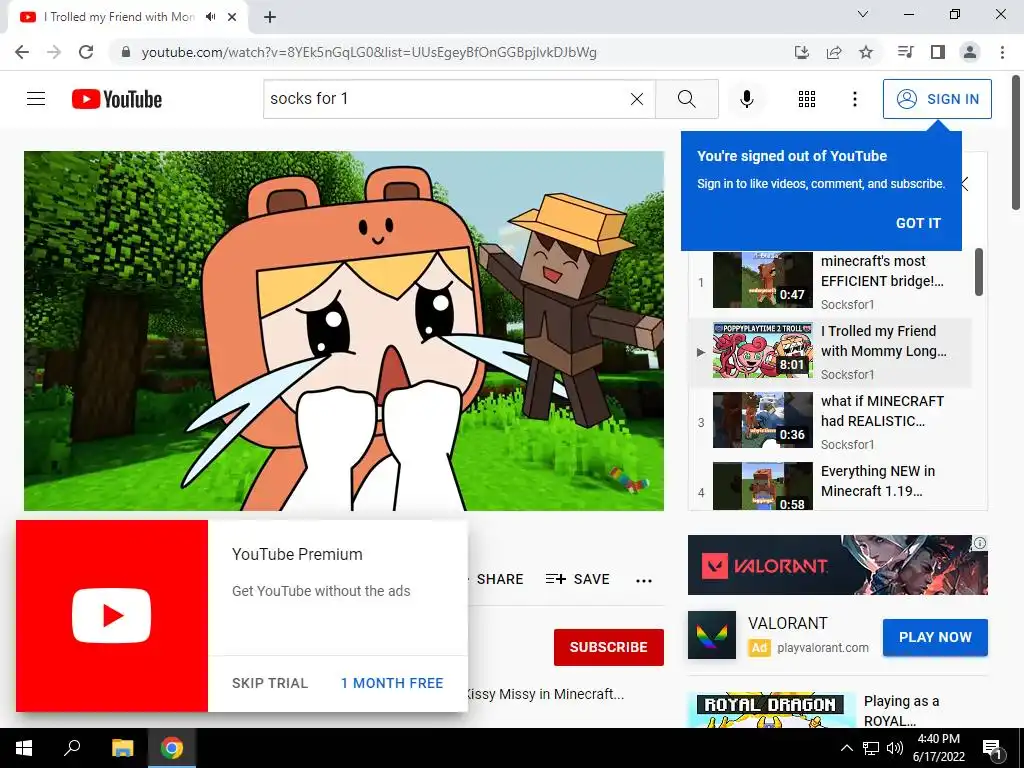The image size is (1024, 768).
Task: Open the VALORANT banner ad
Action: point(837,565)
